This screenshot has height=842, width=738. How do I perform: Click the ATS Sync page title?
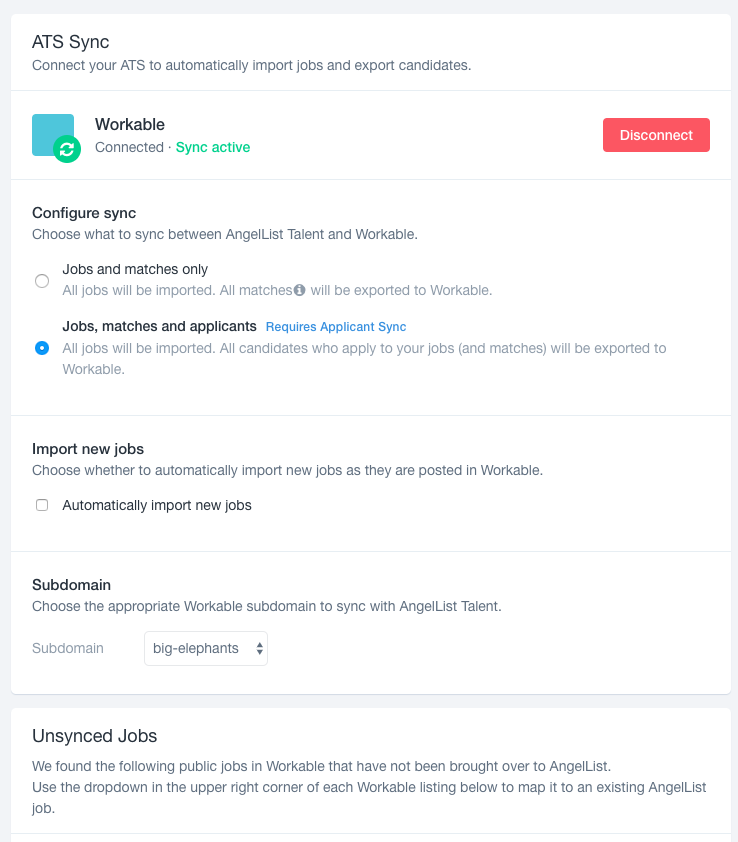[x=70, y=41]
